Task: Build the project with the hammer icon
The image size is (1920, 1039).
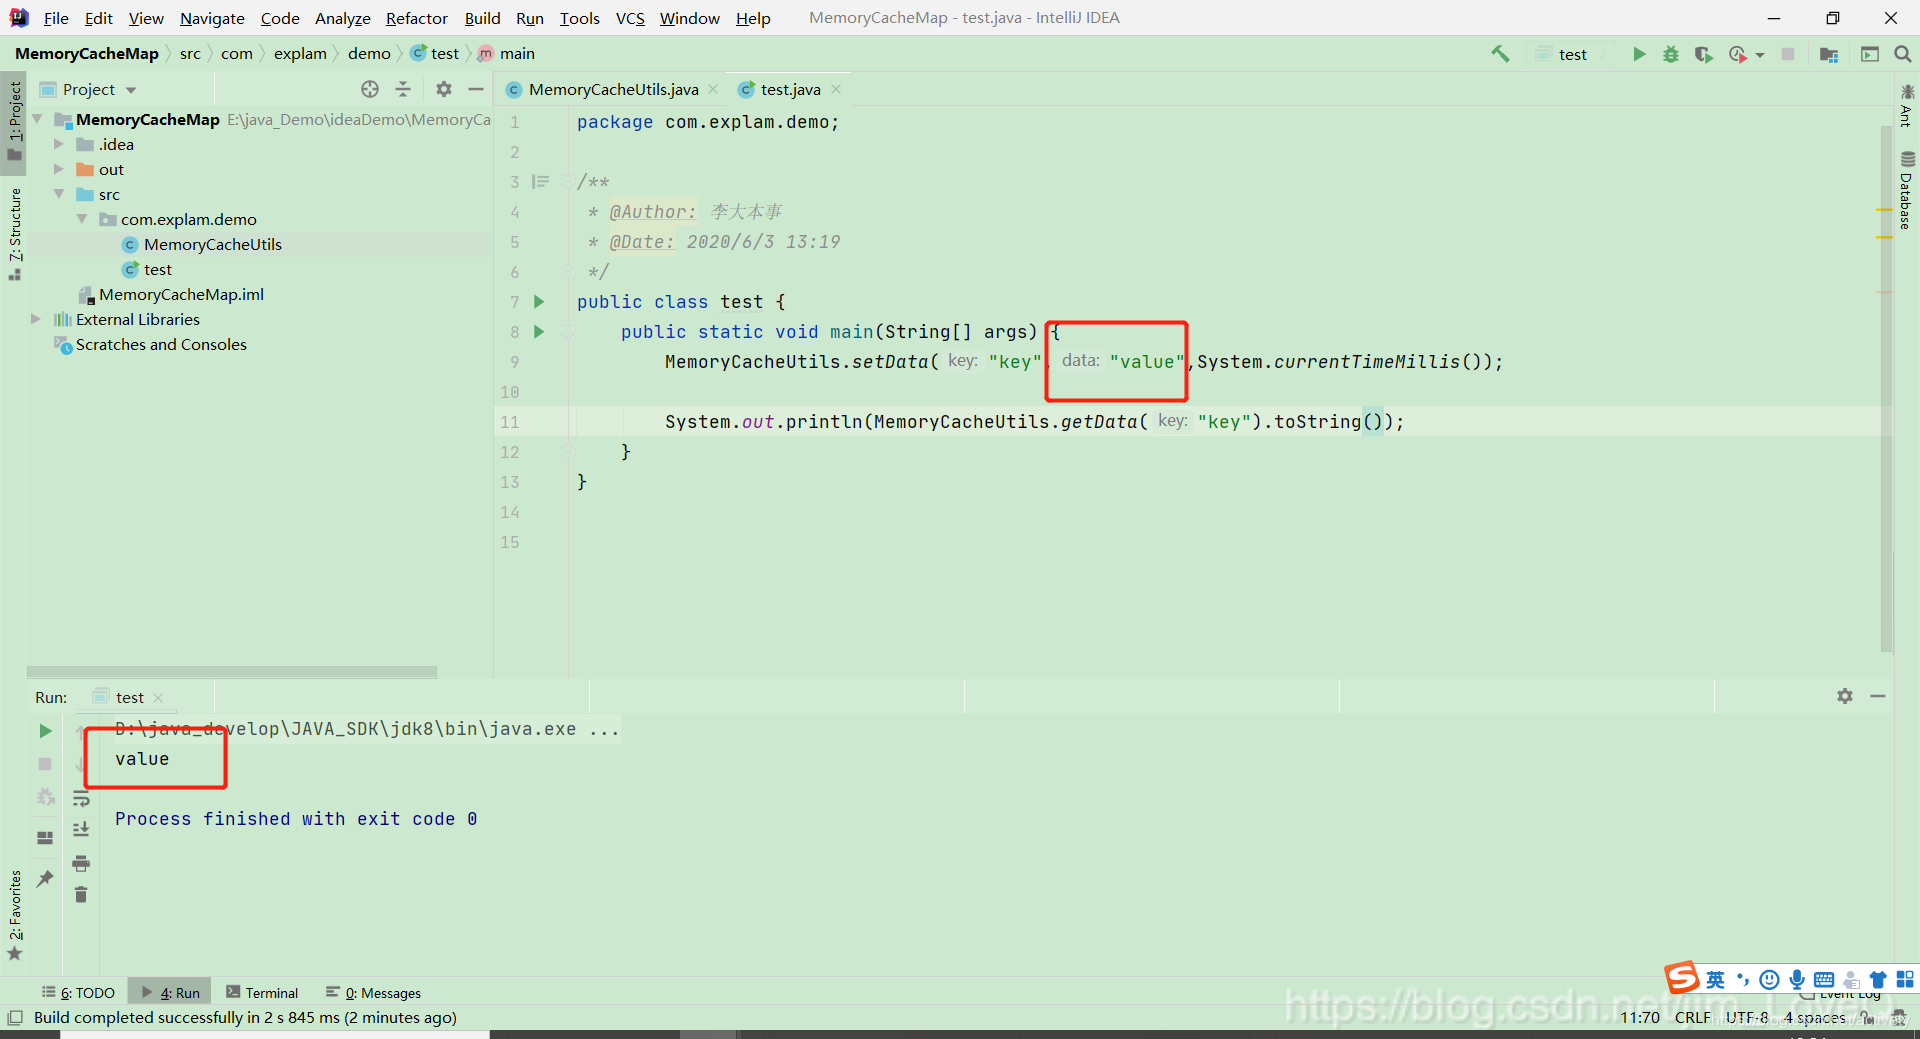Action: click(x=1500, y=54)
